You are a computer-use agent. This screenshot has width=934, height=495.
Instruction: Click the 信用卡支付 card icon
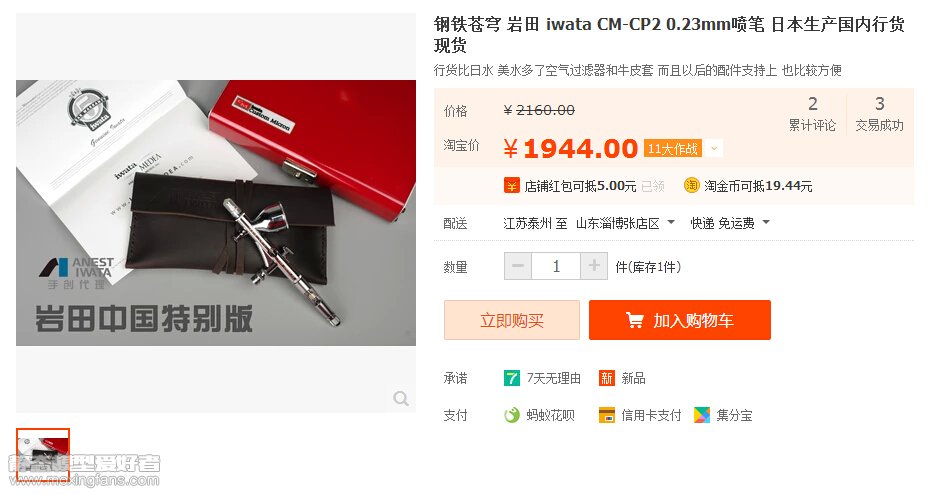606,415
